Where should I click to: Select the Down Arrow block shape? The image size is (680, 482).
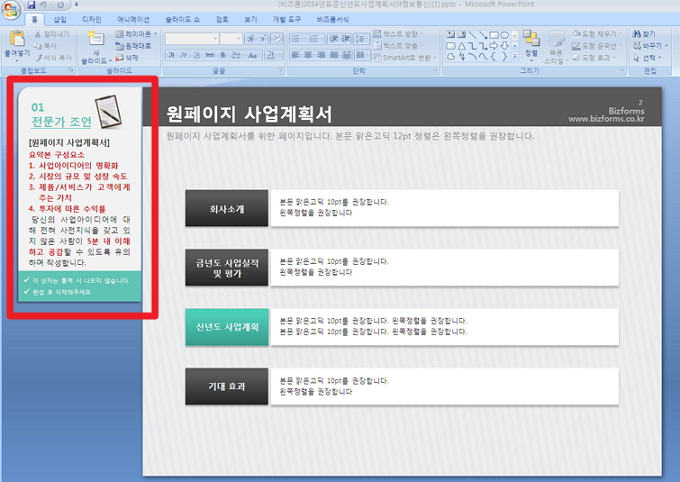point(504,46)
